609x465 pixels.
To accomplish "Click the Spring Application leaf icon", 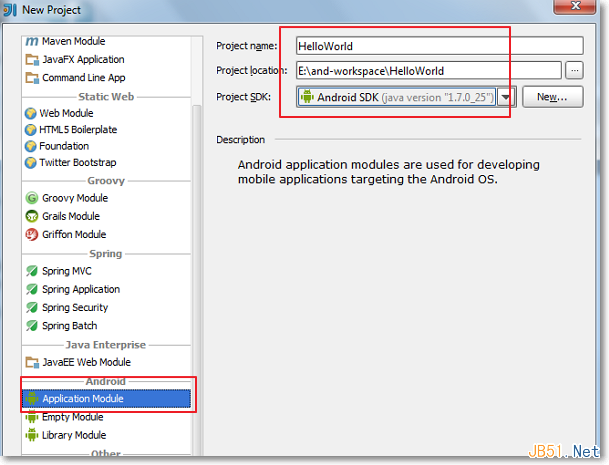I will [x=32, y=289].
